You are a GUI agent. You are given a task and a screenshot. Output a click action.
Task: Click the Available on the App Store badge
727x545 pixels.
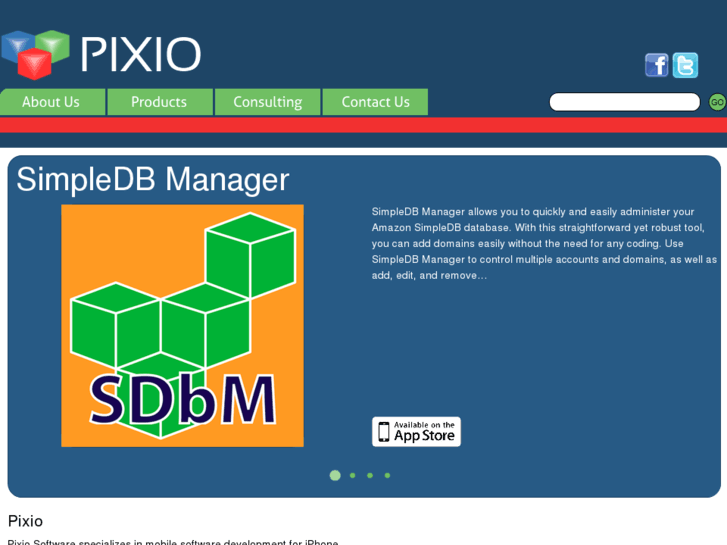pos(416,432)
